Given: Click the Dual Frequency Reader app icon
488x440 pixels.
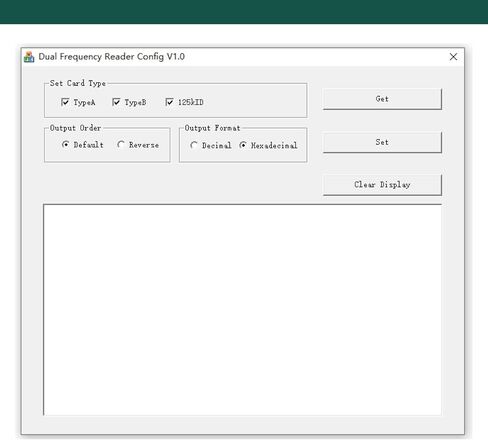Looking at the screenshot, I should coord(29,57).
